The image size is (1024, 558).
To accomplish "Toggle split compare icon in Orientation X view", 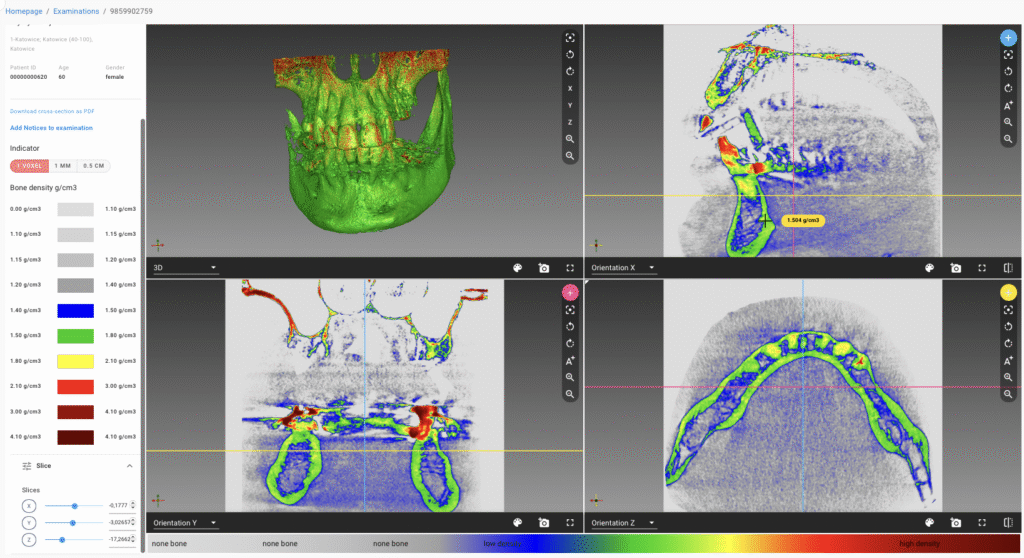I will pyautogui.click(x=1008, y=268).
